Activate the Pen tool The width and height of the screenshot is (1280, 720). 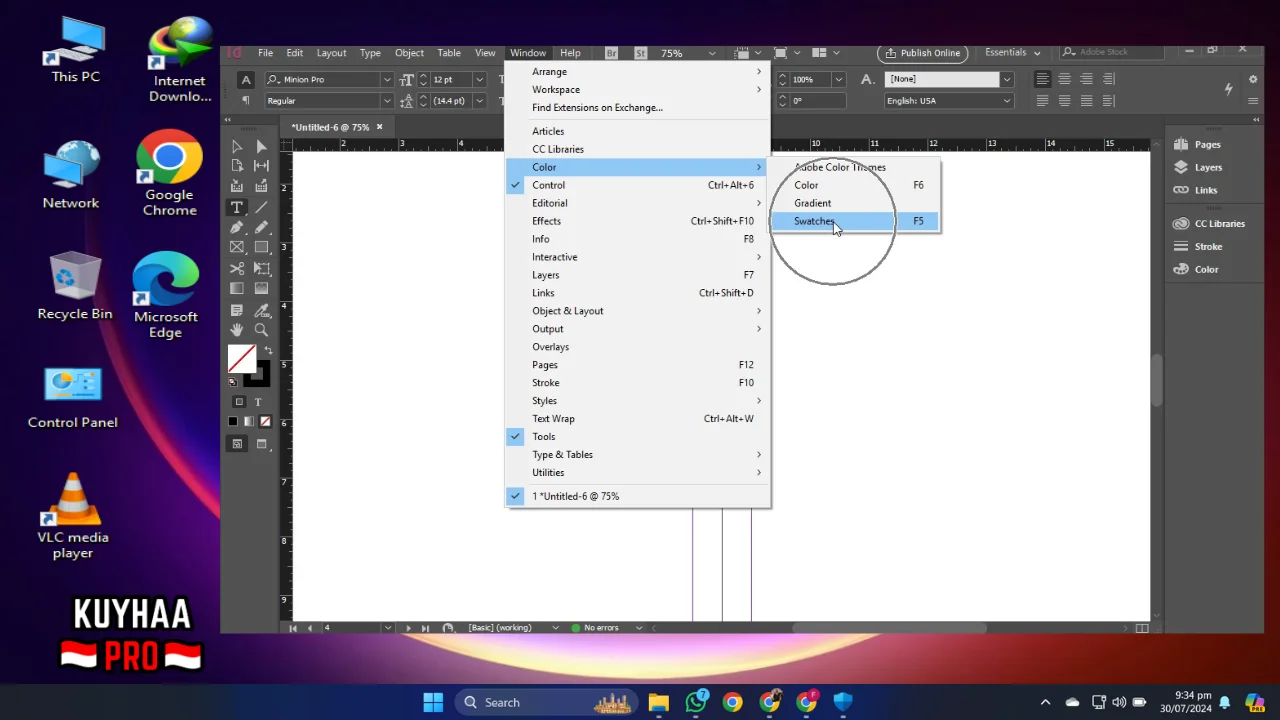click(x=237, y=227)
